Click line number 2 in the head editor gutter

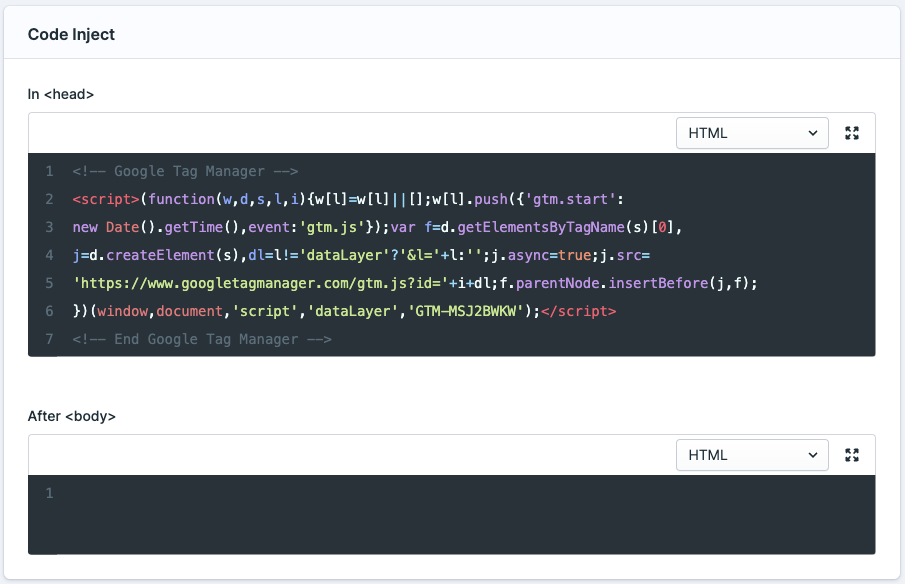[49, 199]
